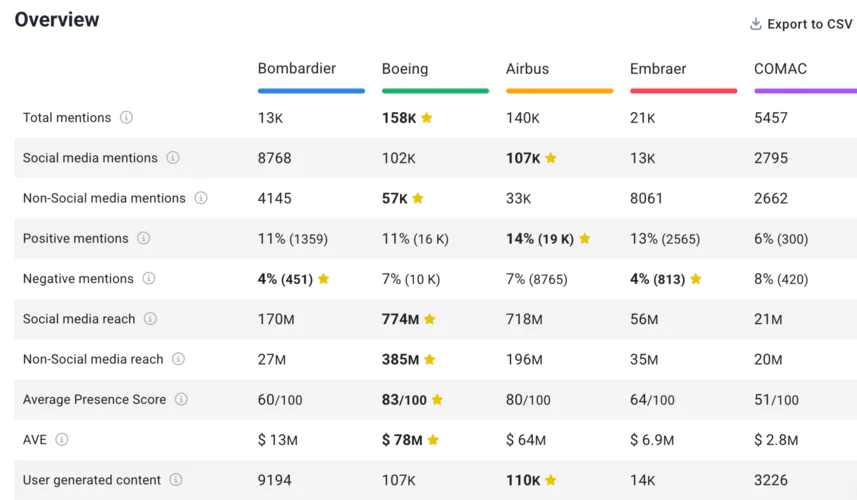Click Embraer non-social mentions value 8061
857x500 pixels.
pyautogui.click(x=646, y=198)
